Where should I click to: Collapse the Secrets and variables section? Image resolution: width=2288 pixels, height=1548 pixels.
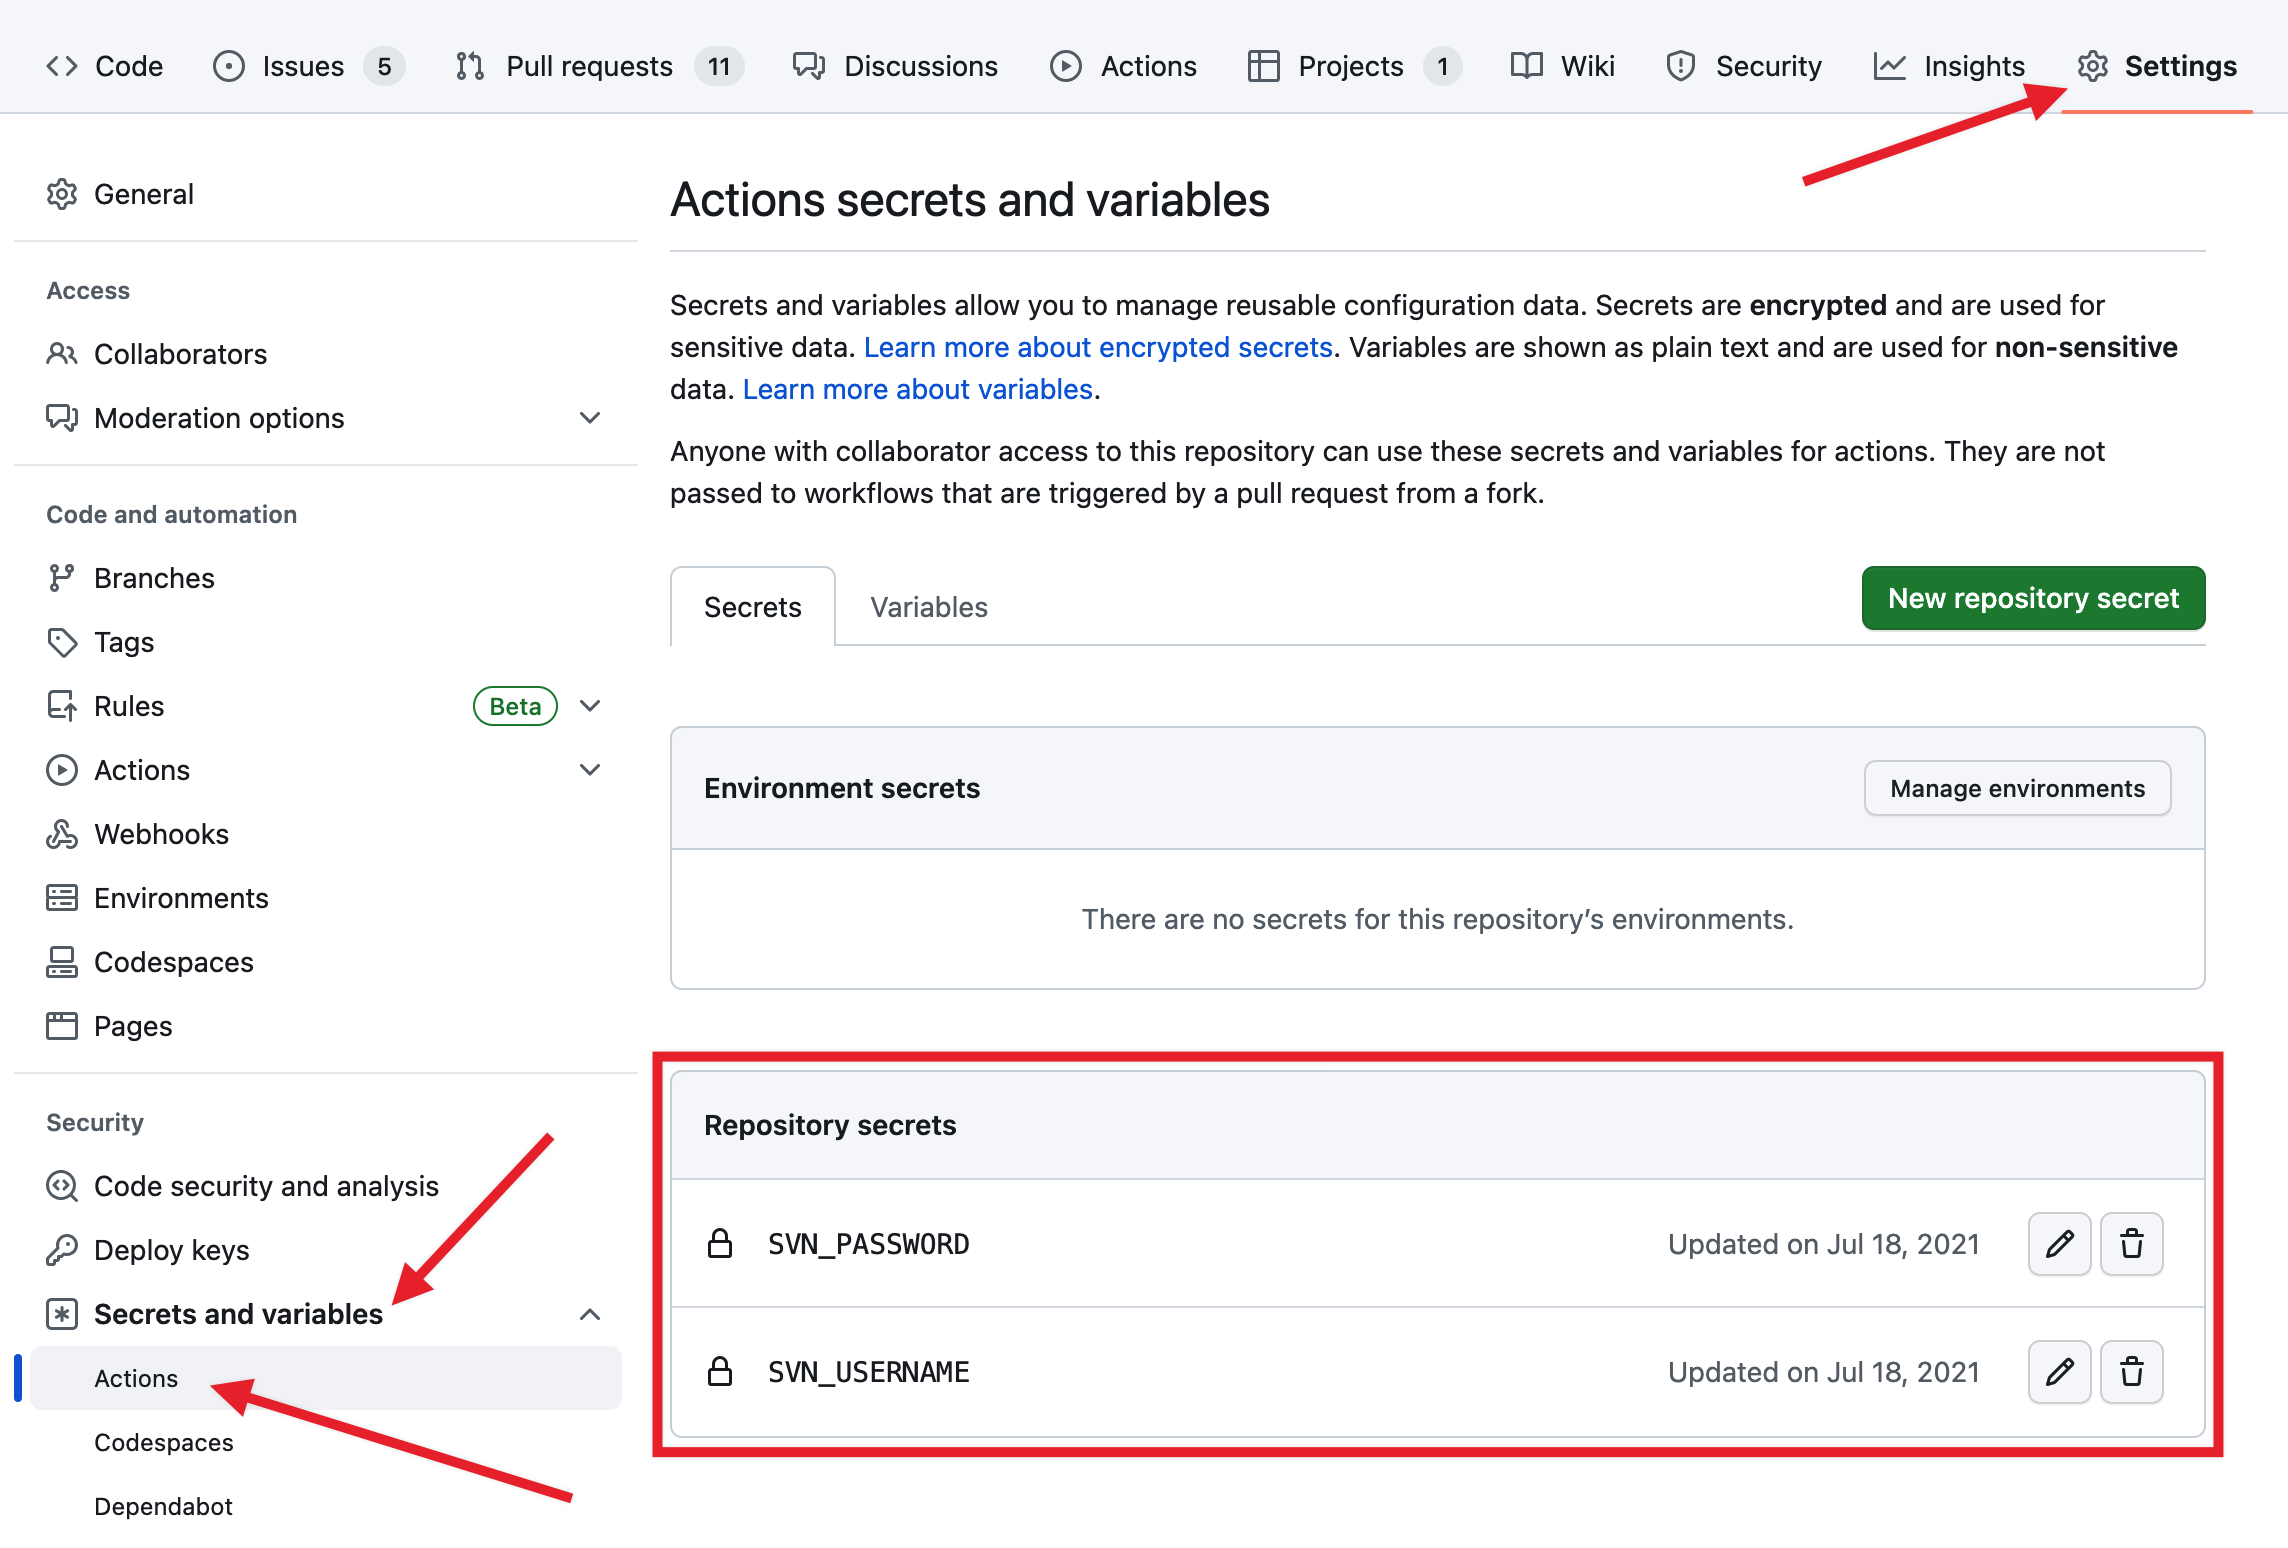point(590,1314)
